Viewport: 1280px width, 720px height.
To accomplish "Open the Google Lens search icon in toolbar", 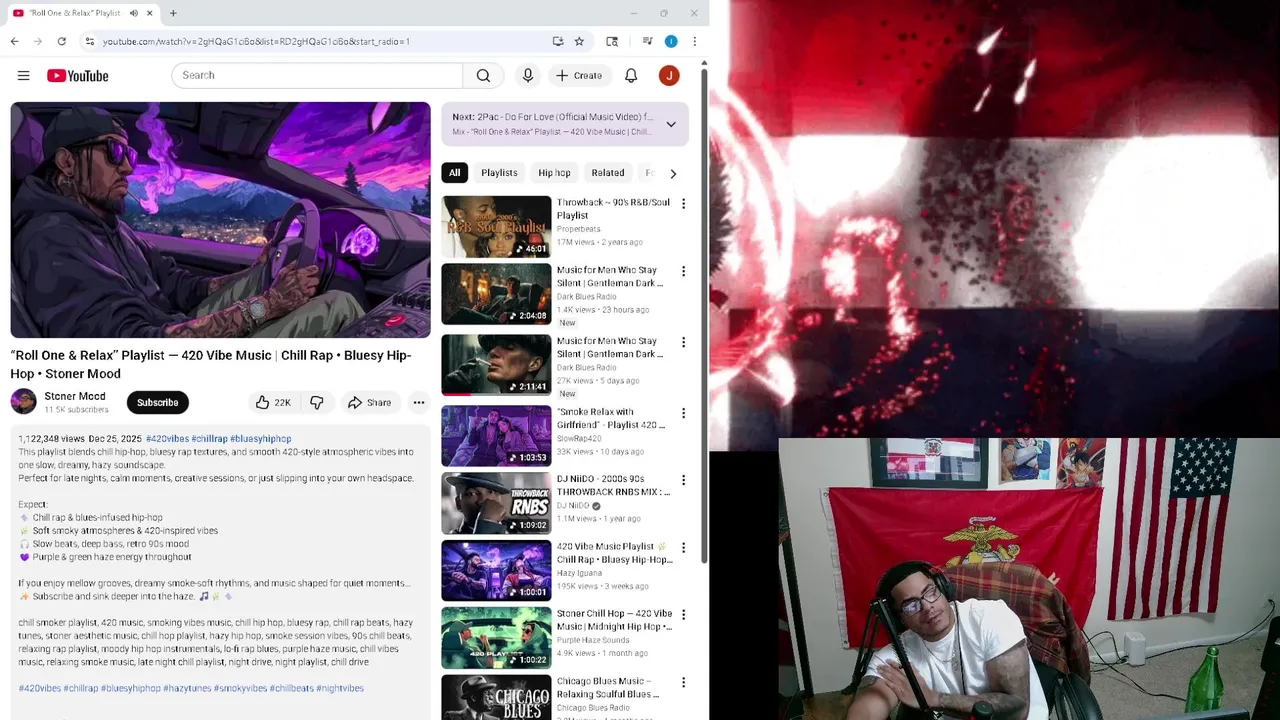I will (612, 41).
